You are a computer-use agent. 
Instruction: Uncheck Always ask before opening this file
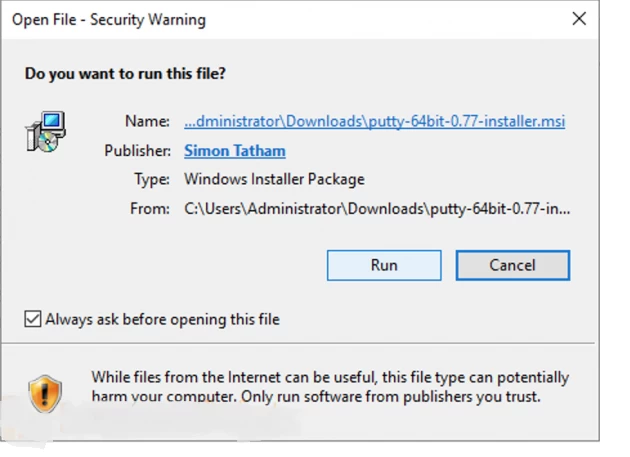tap(33, 319)
